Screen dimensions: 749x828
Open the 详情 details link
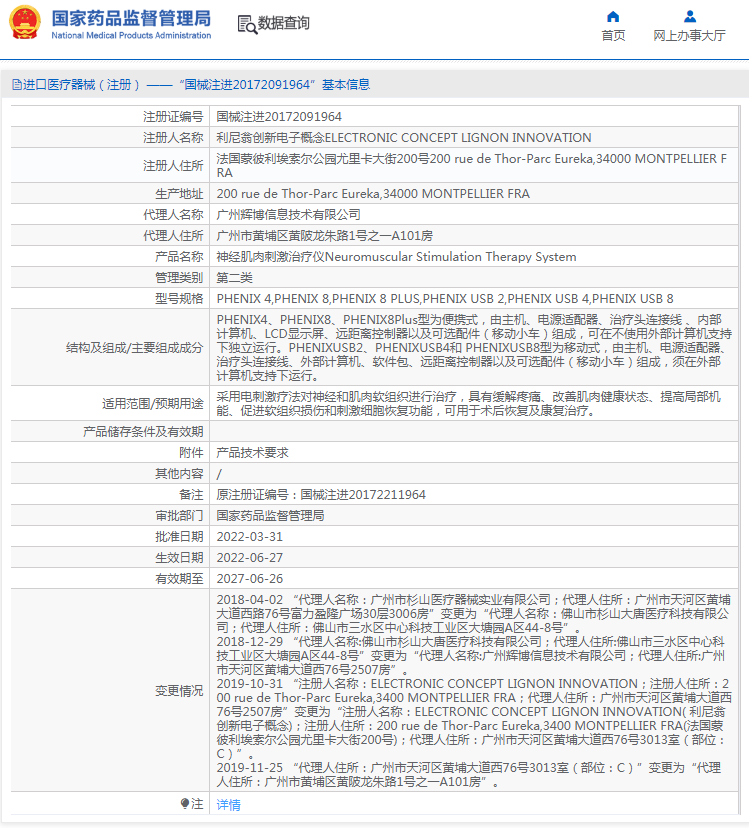[x=228, y=804]
